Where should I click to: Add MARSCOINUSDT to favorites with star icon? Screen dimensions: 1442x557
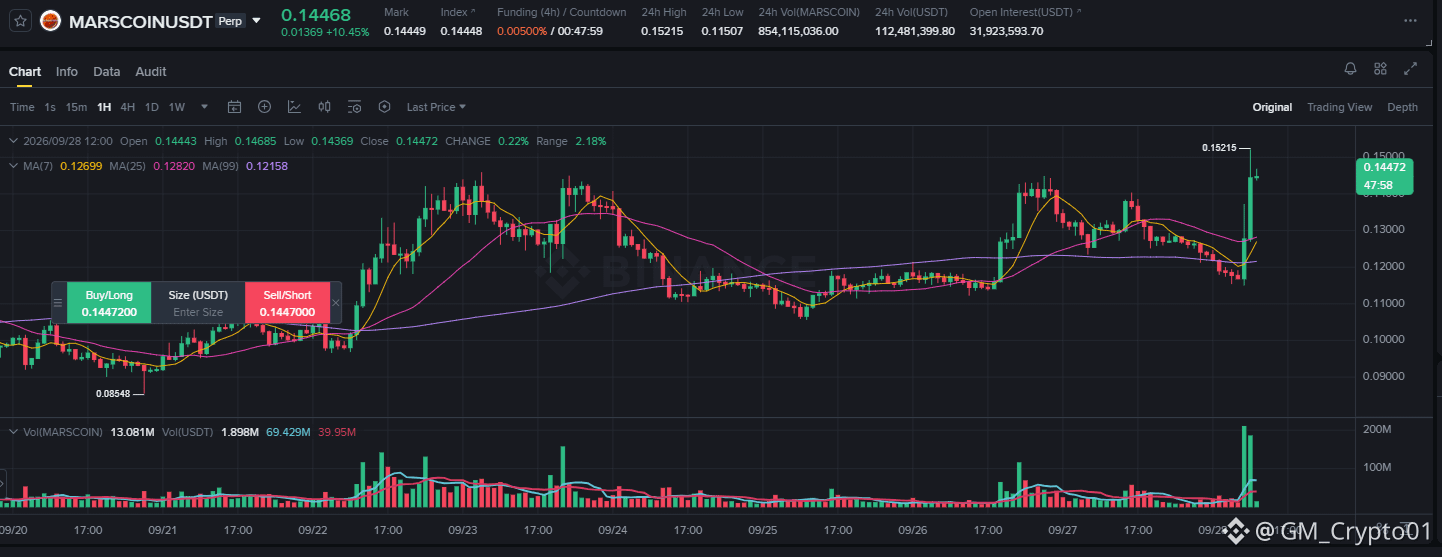tap(21, 20)
